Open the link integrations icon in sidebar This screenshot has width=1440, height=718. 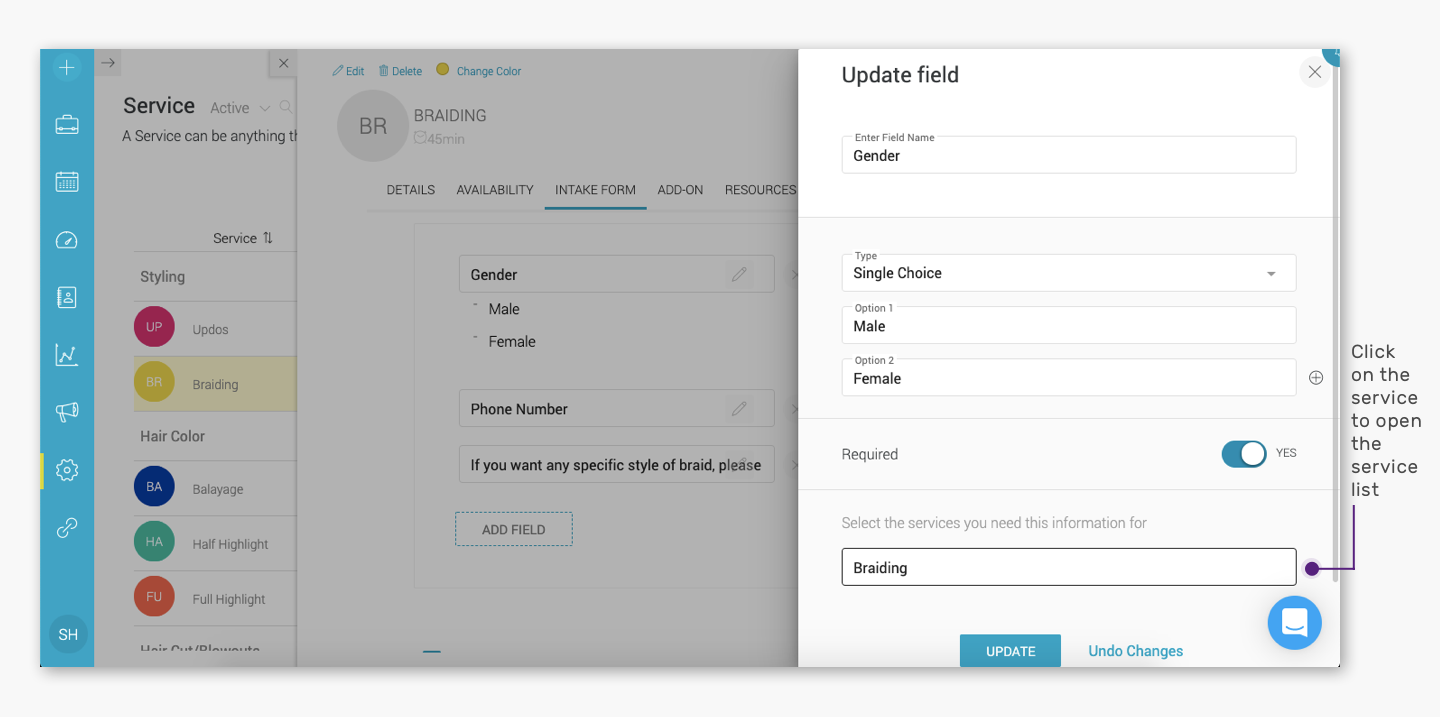[67, 528]
